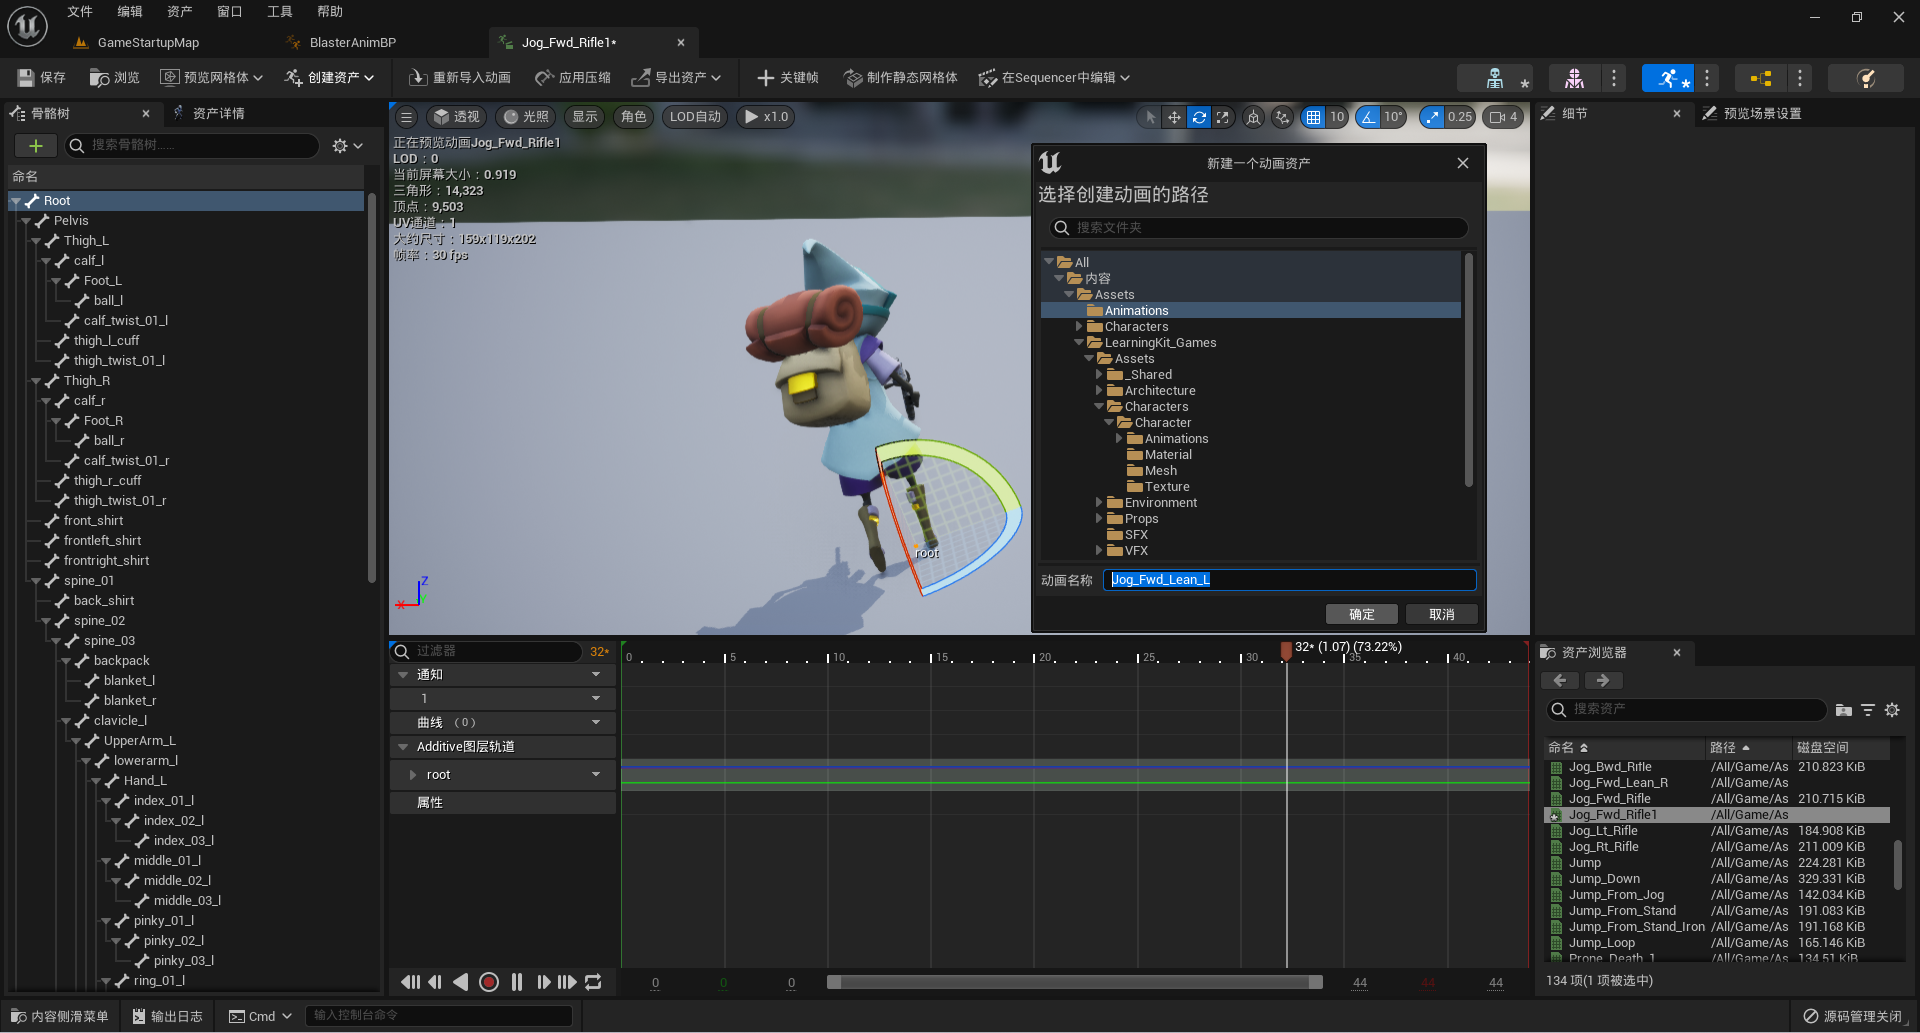Open rotation snap value 10°
This screenshot has height=1033, width=1920.
pyautogui.click(x=1393, y=117)
